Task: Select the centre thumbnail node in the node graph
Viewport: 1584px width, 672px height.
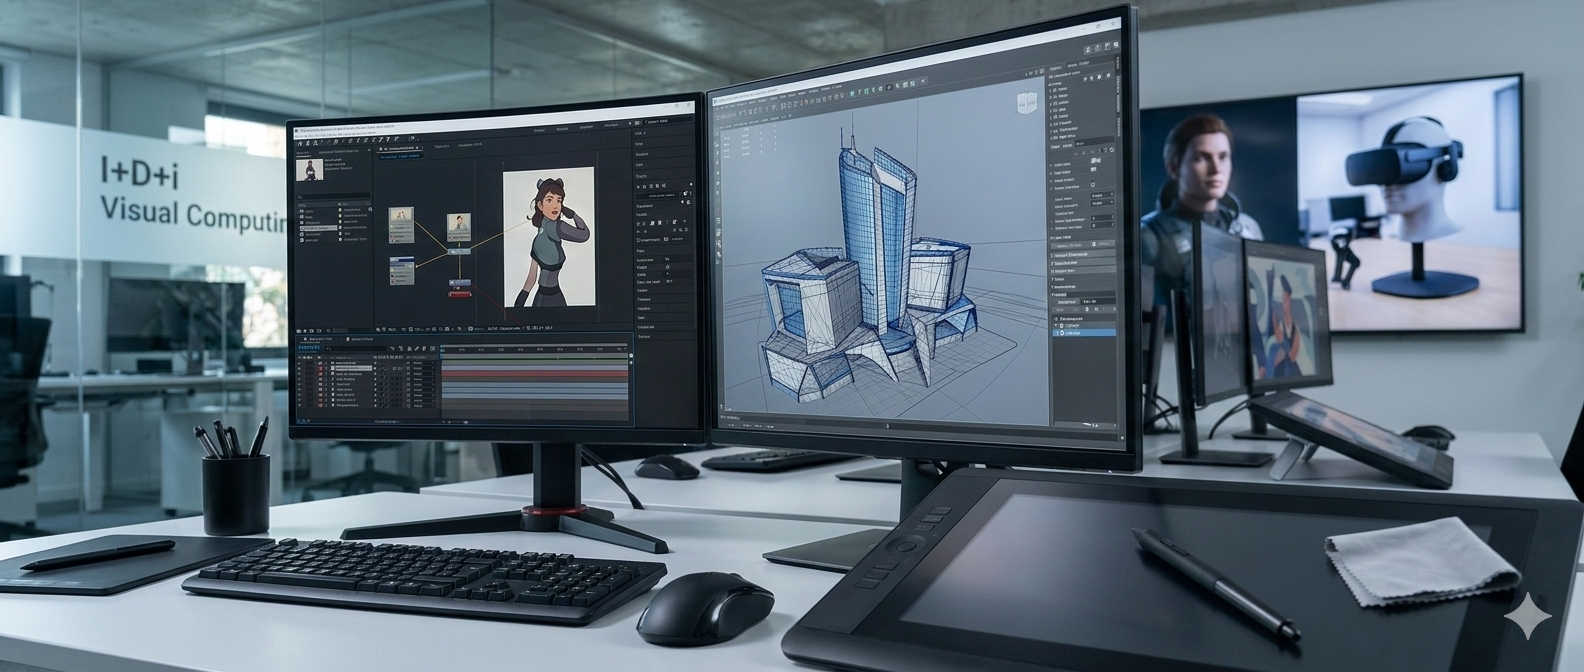Action: click(x=459, y=227)
